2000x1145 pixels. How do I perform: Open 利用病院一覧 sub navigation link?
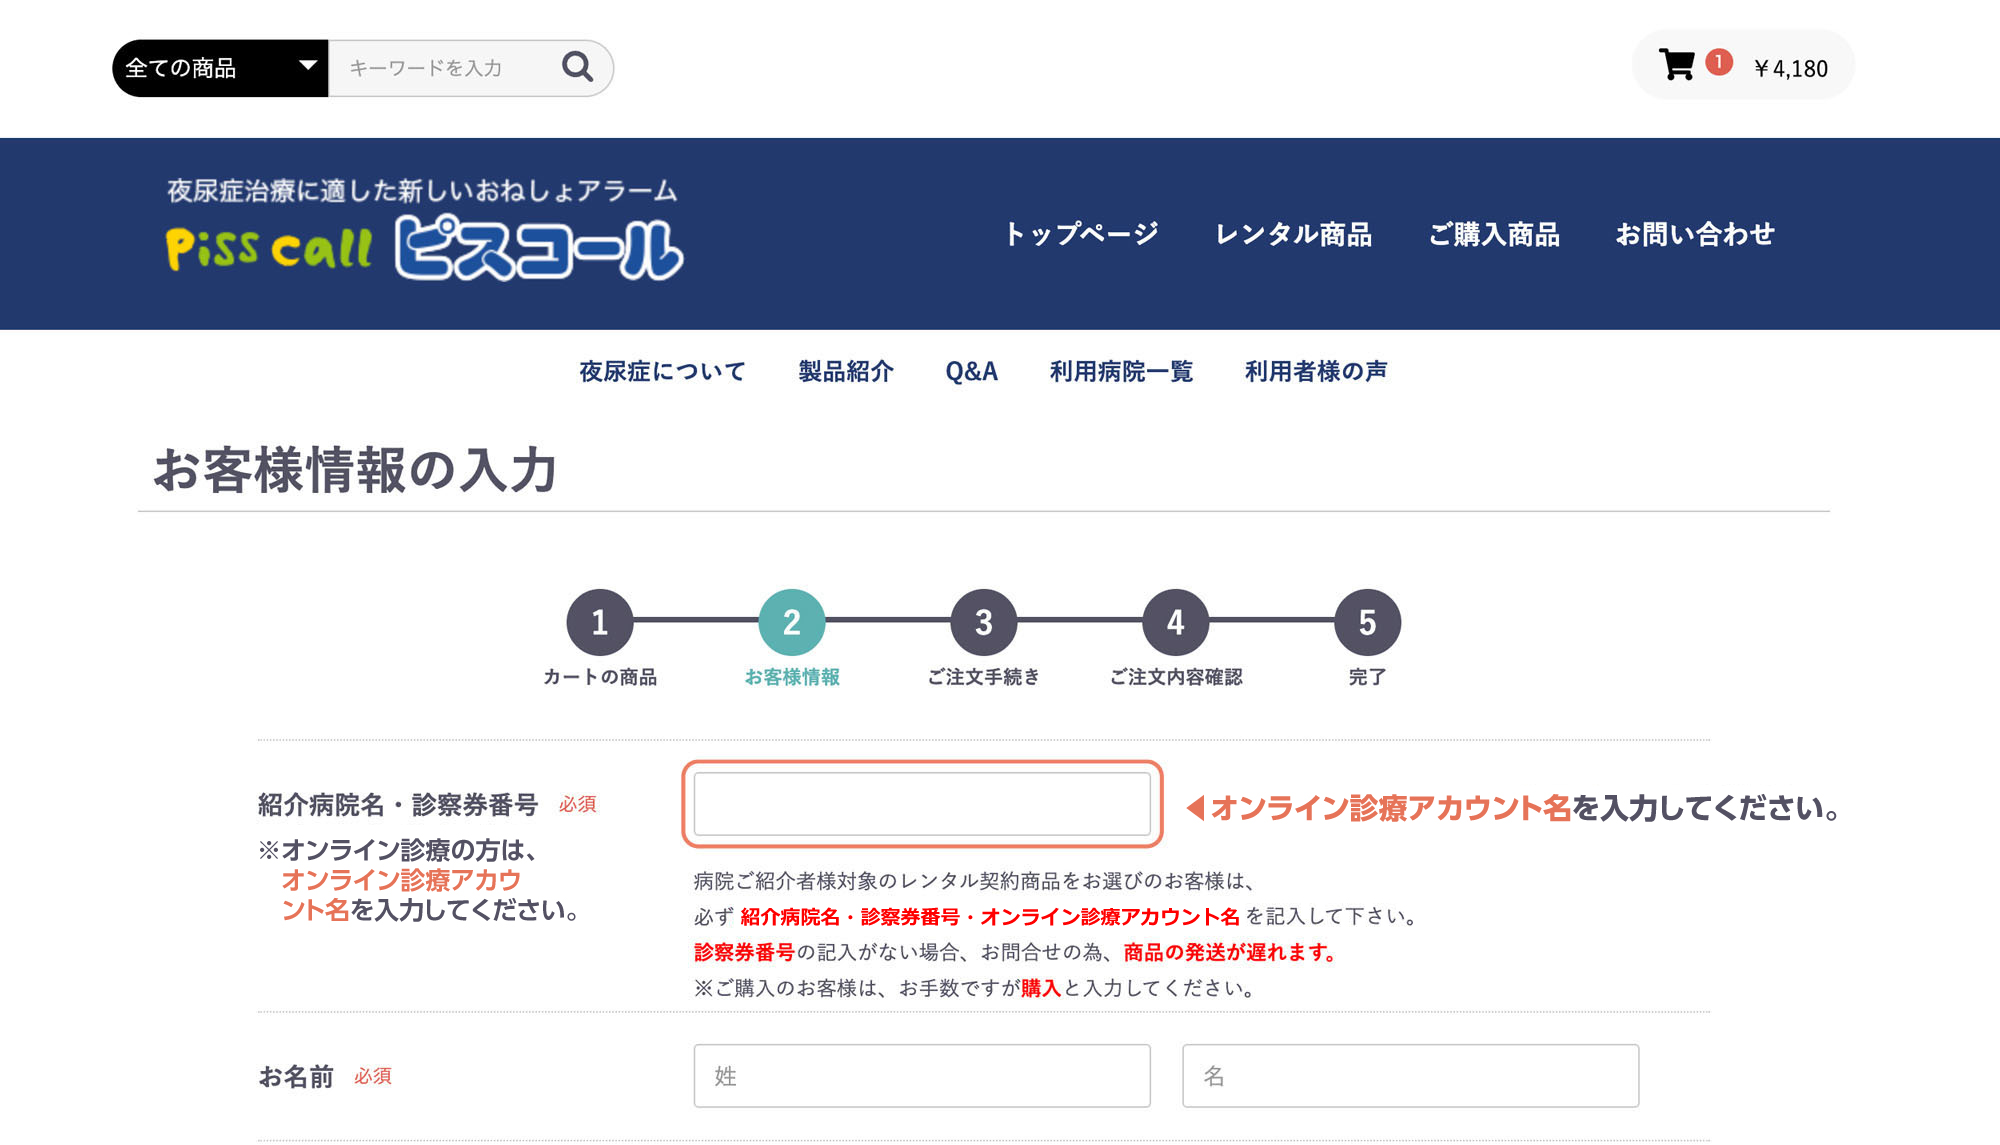(1121, 371)
